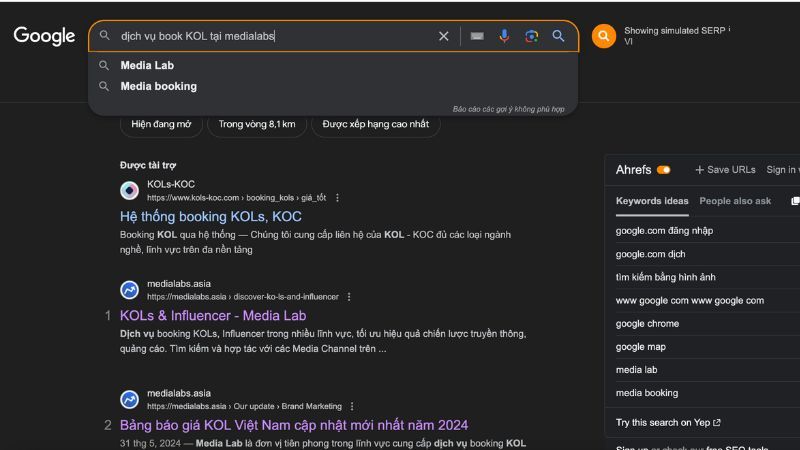The height and width of the screenshot is (450, 800).
Task: Select keyword 'tìm kiếm bằng hình ảnh'
Action: pyautogui.click(x=665, y=277)
